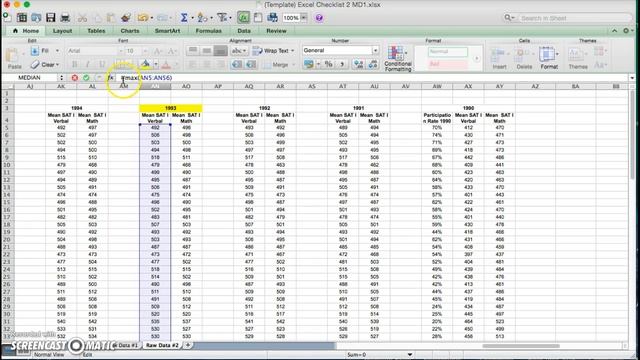The image size is (640, 360).
Task: Confirm formula entry with green checkmark
Action: pyautogui.click(x=86, y=78)
